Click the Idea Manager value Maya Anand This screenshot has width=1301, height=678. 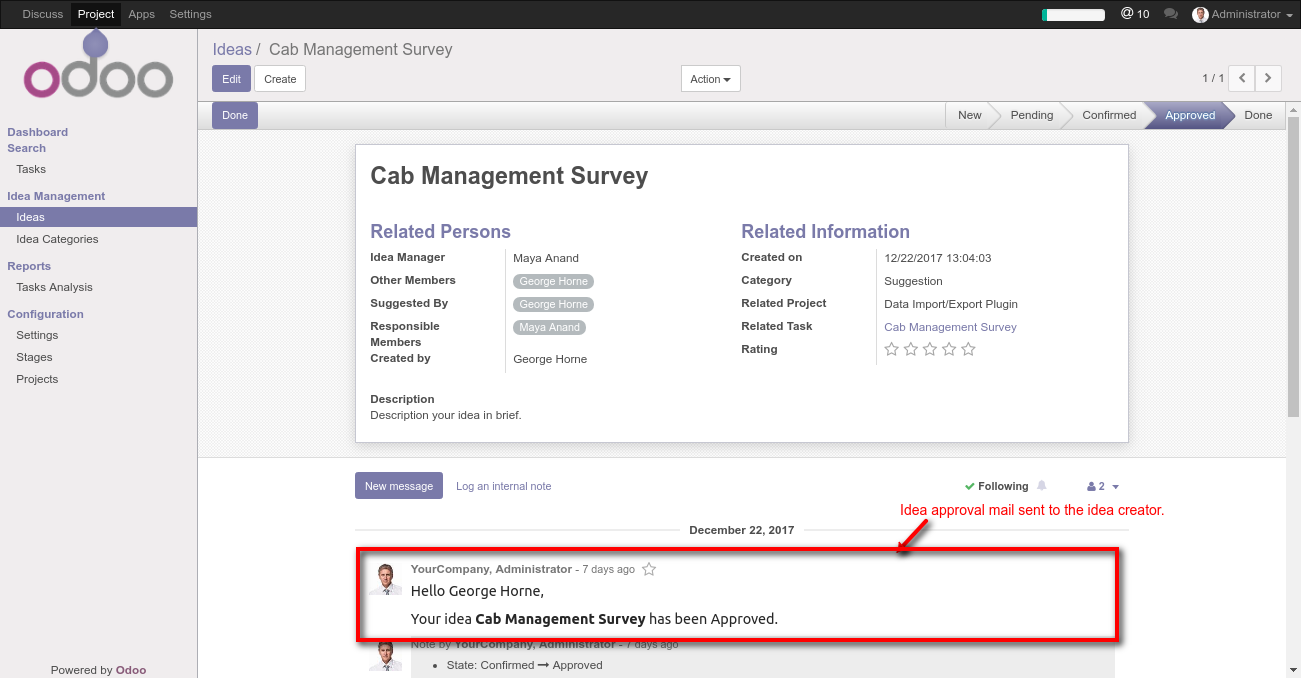[x=546, y=258]
